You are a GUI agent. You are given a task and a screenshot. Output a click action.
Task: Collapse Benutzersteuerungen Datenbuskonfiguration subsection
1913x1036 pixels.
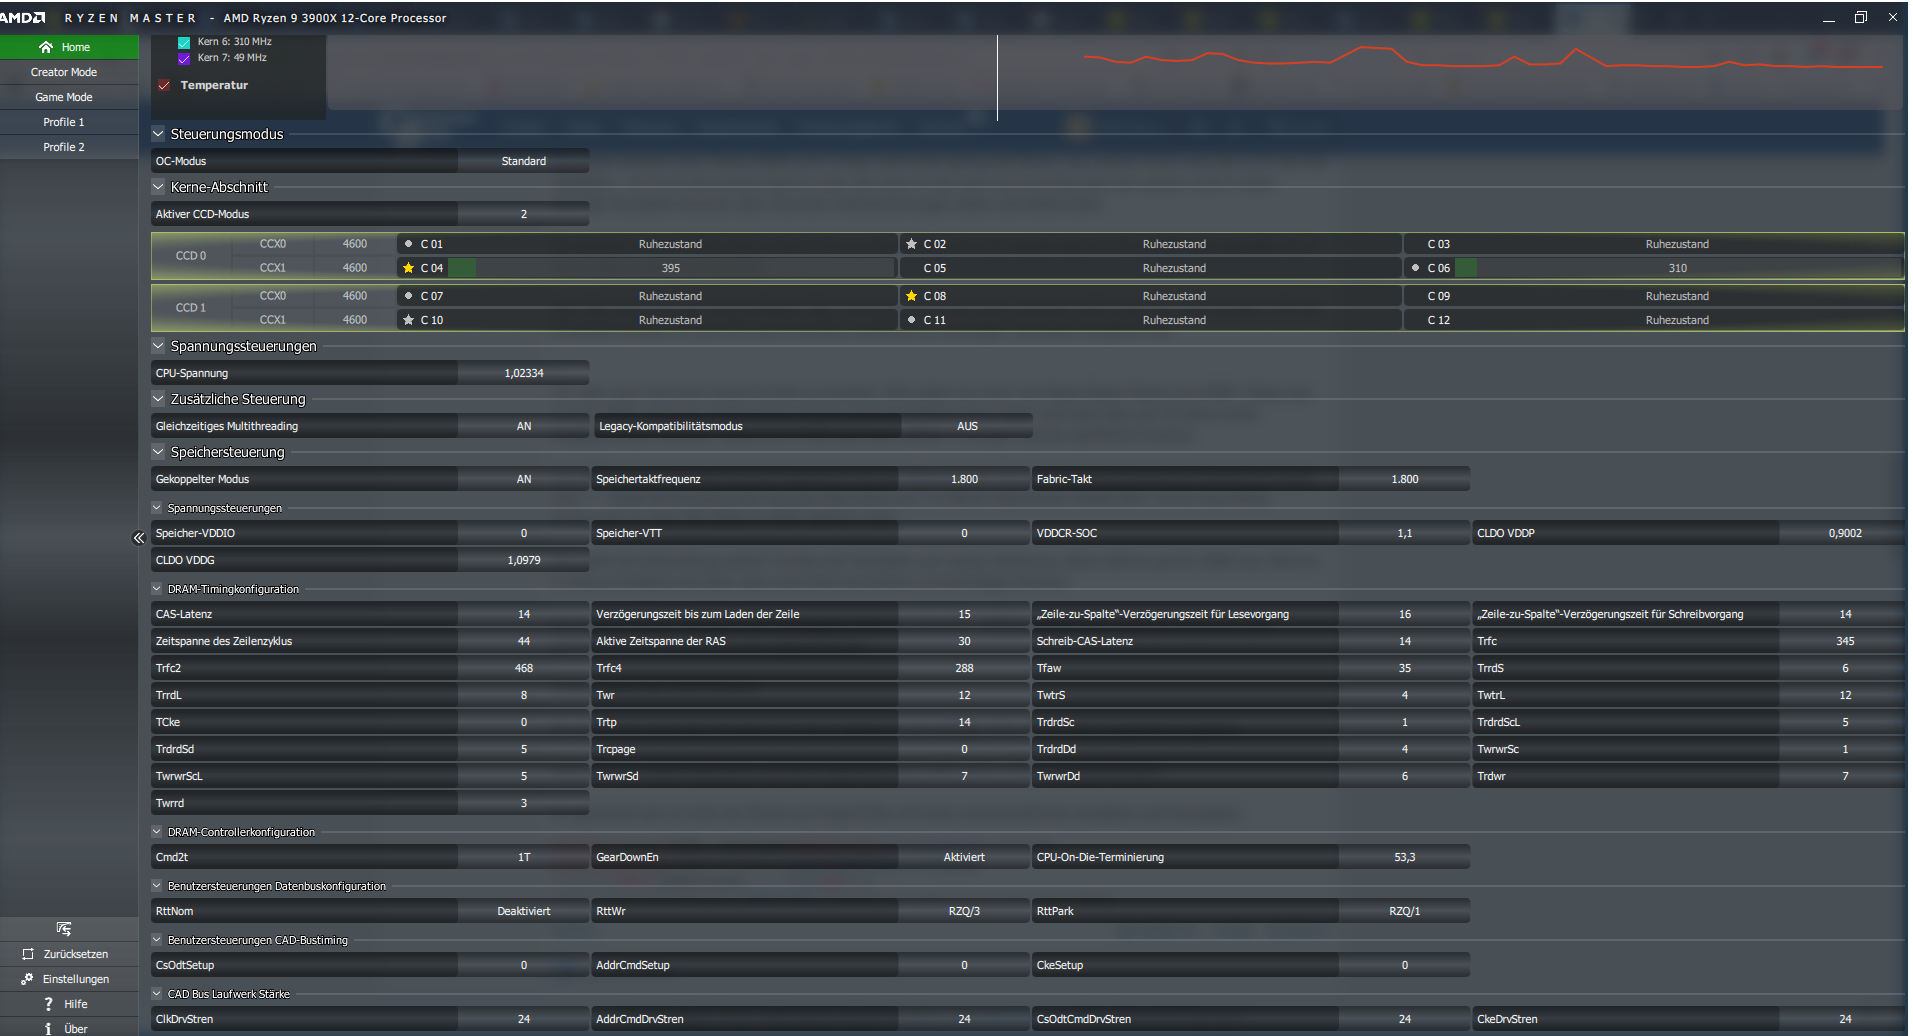coord(157,886)
